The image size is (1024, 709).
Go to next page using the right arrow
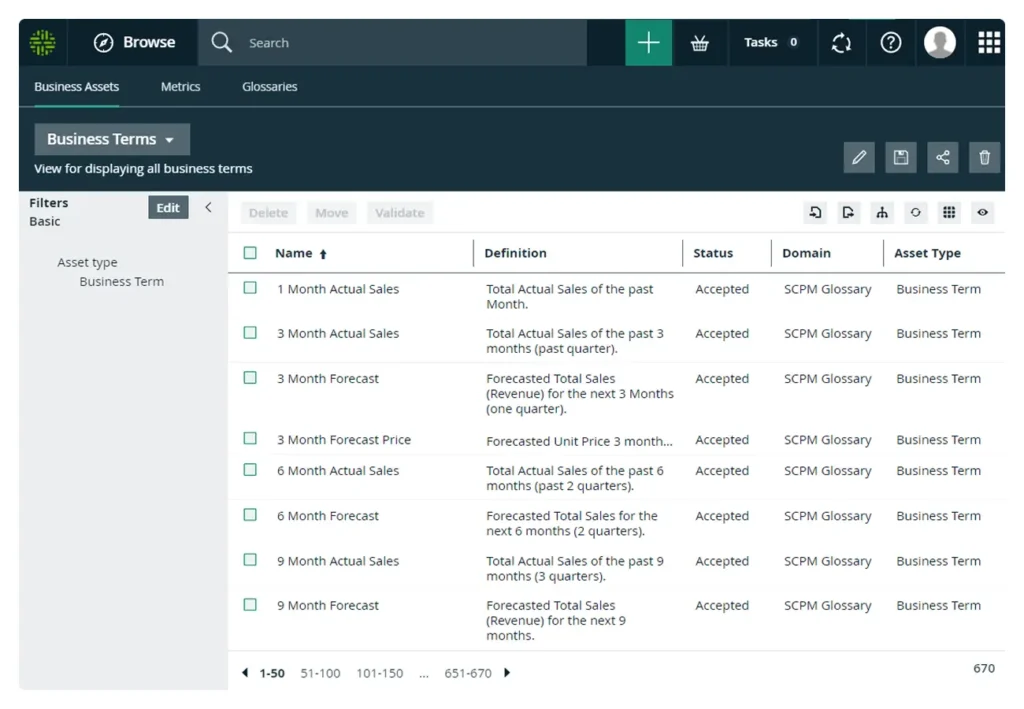(507, 673)
